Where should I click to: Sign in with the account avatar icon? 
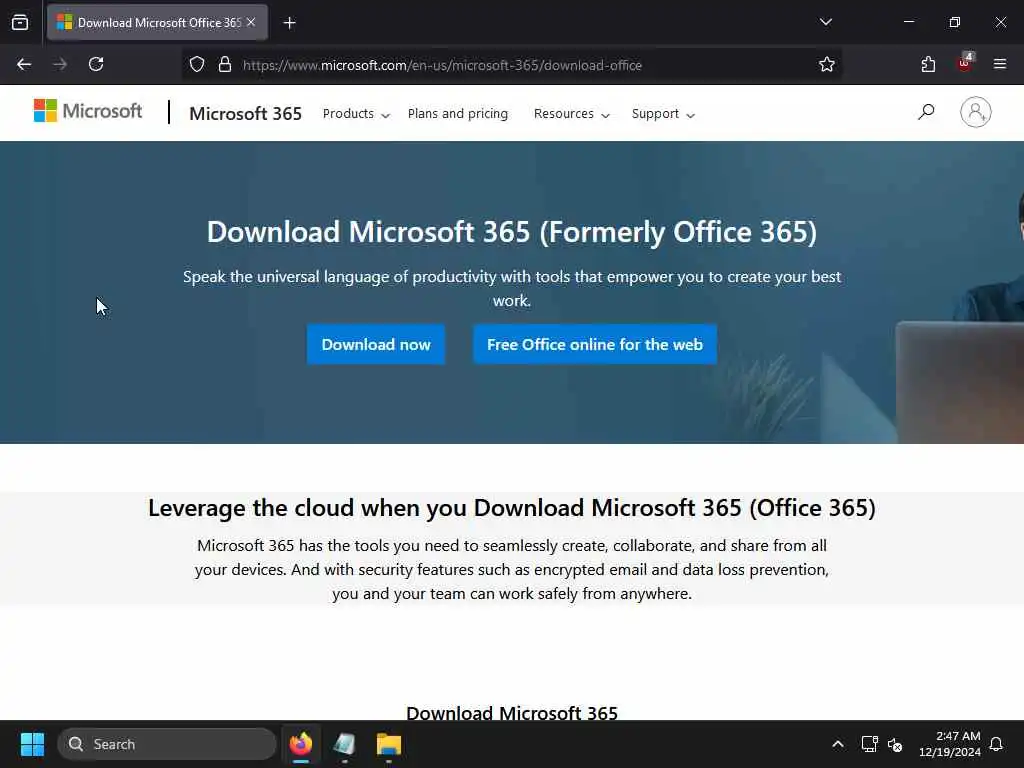click(976, 112)
